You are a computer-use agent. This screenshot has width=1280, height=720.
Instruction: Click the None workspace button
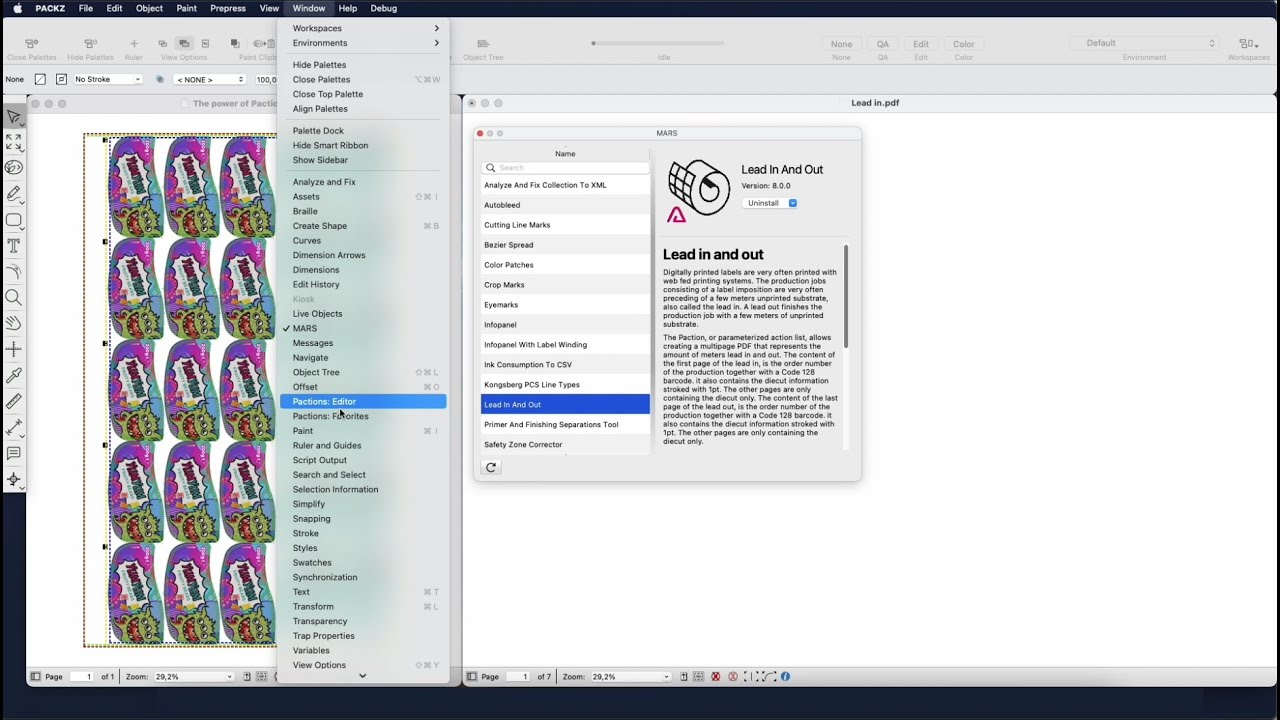click(841, 44)
